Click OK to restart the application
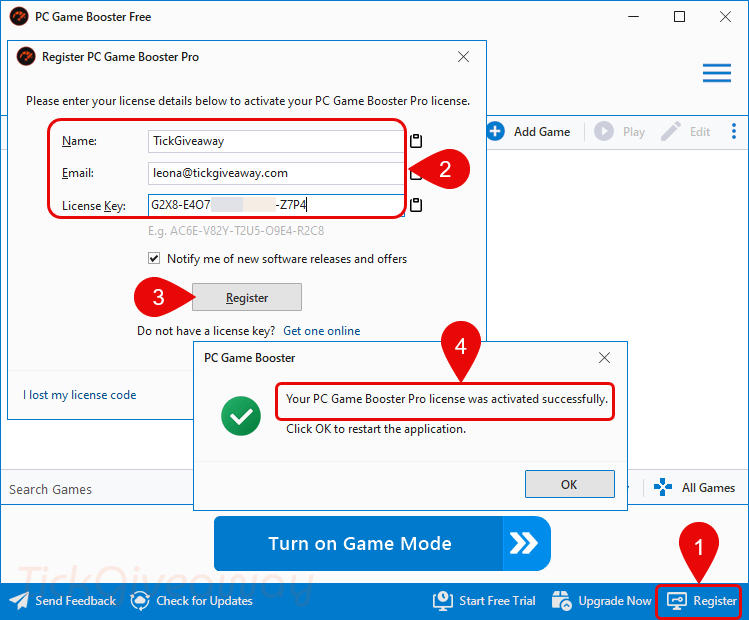Viewport: 749px width, 620px height. [569, 484]
